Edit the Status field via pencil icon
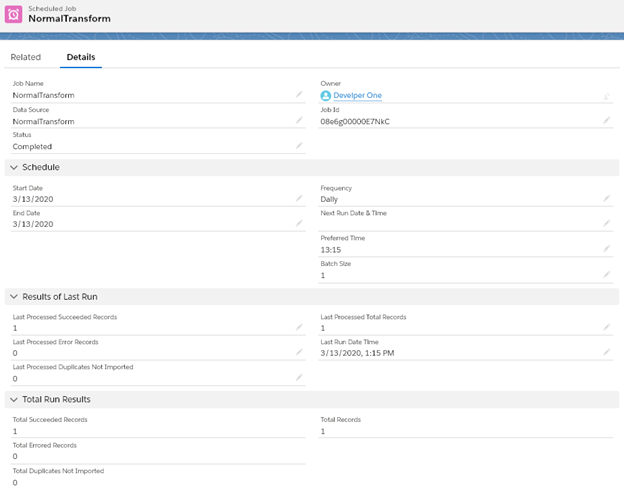 pos(298,146)
